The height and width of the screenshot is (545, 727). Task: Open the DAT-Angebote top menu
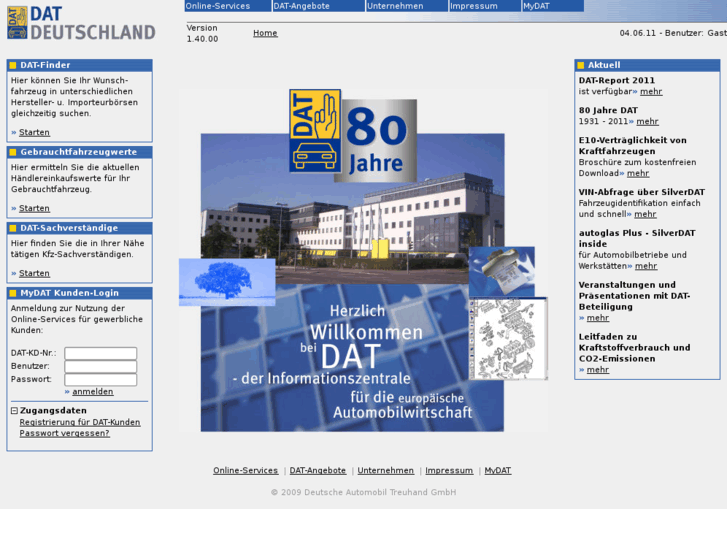319,6
